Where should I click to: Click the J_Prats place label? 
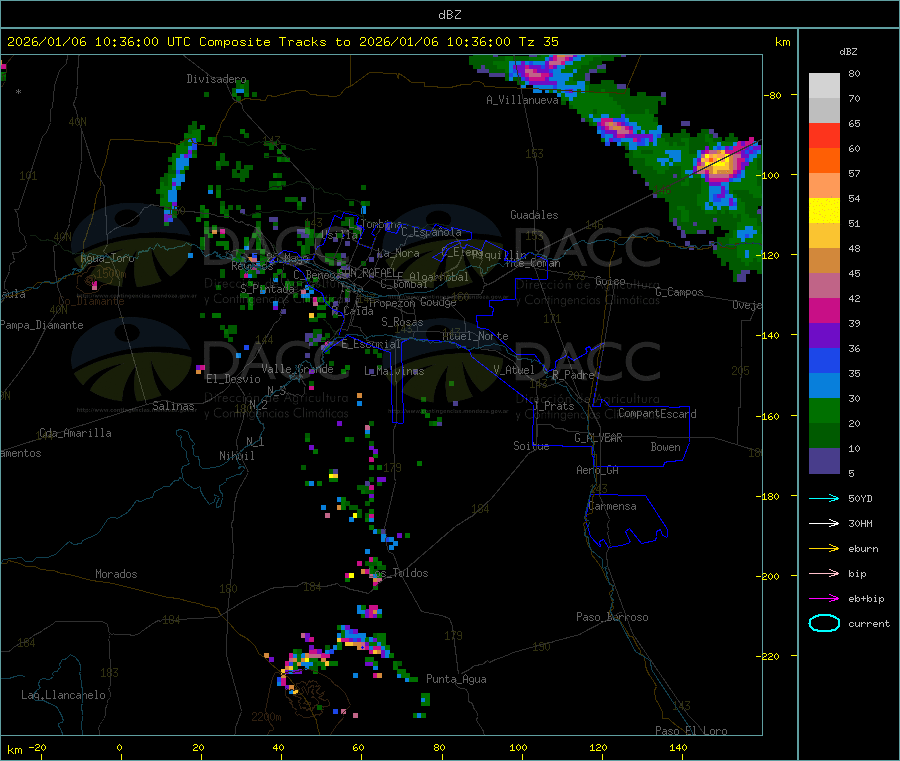coord(553,406)
